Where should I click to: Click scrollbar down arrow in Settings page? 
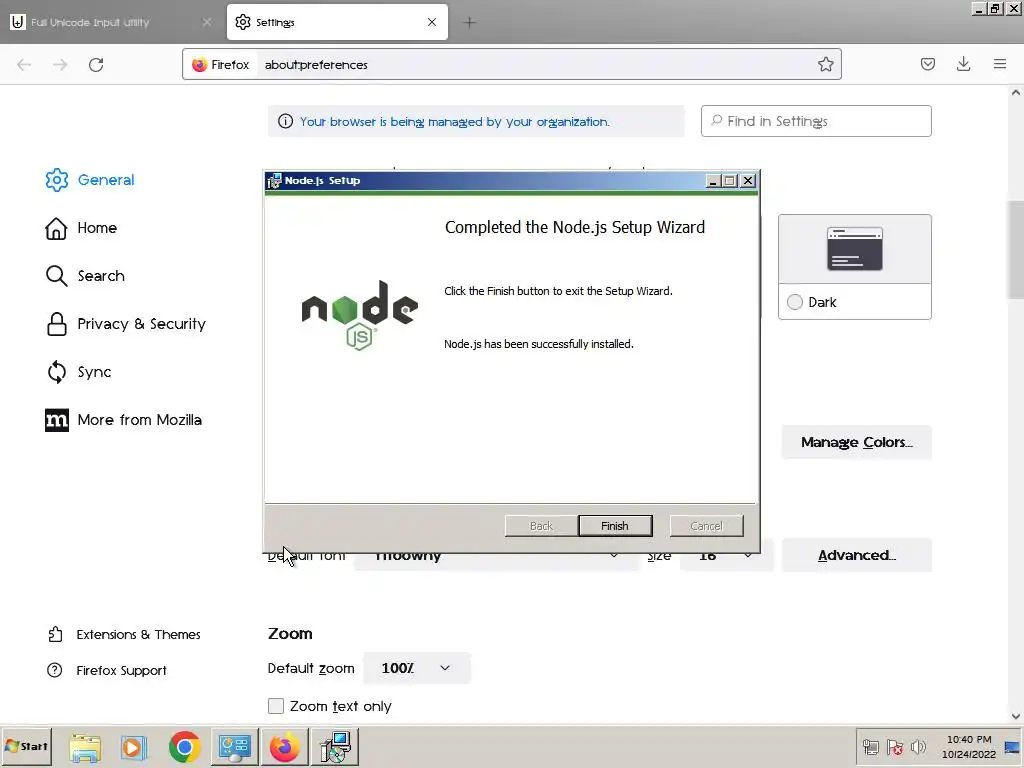pyautogui.click(x=1016, y=716)
